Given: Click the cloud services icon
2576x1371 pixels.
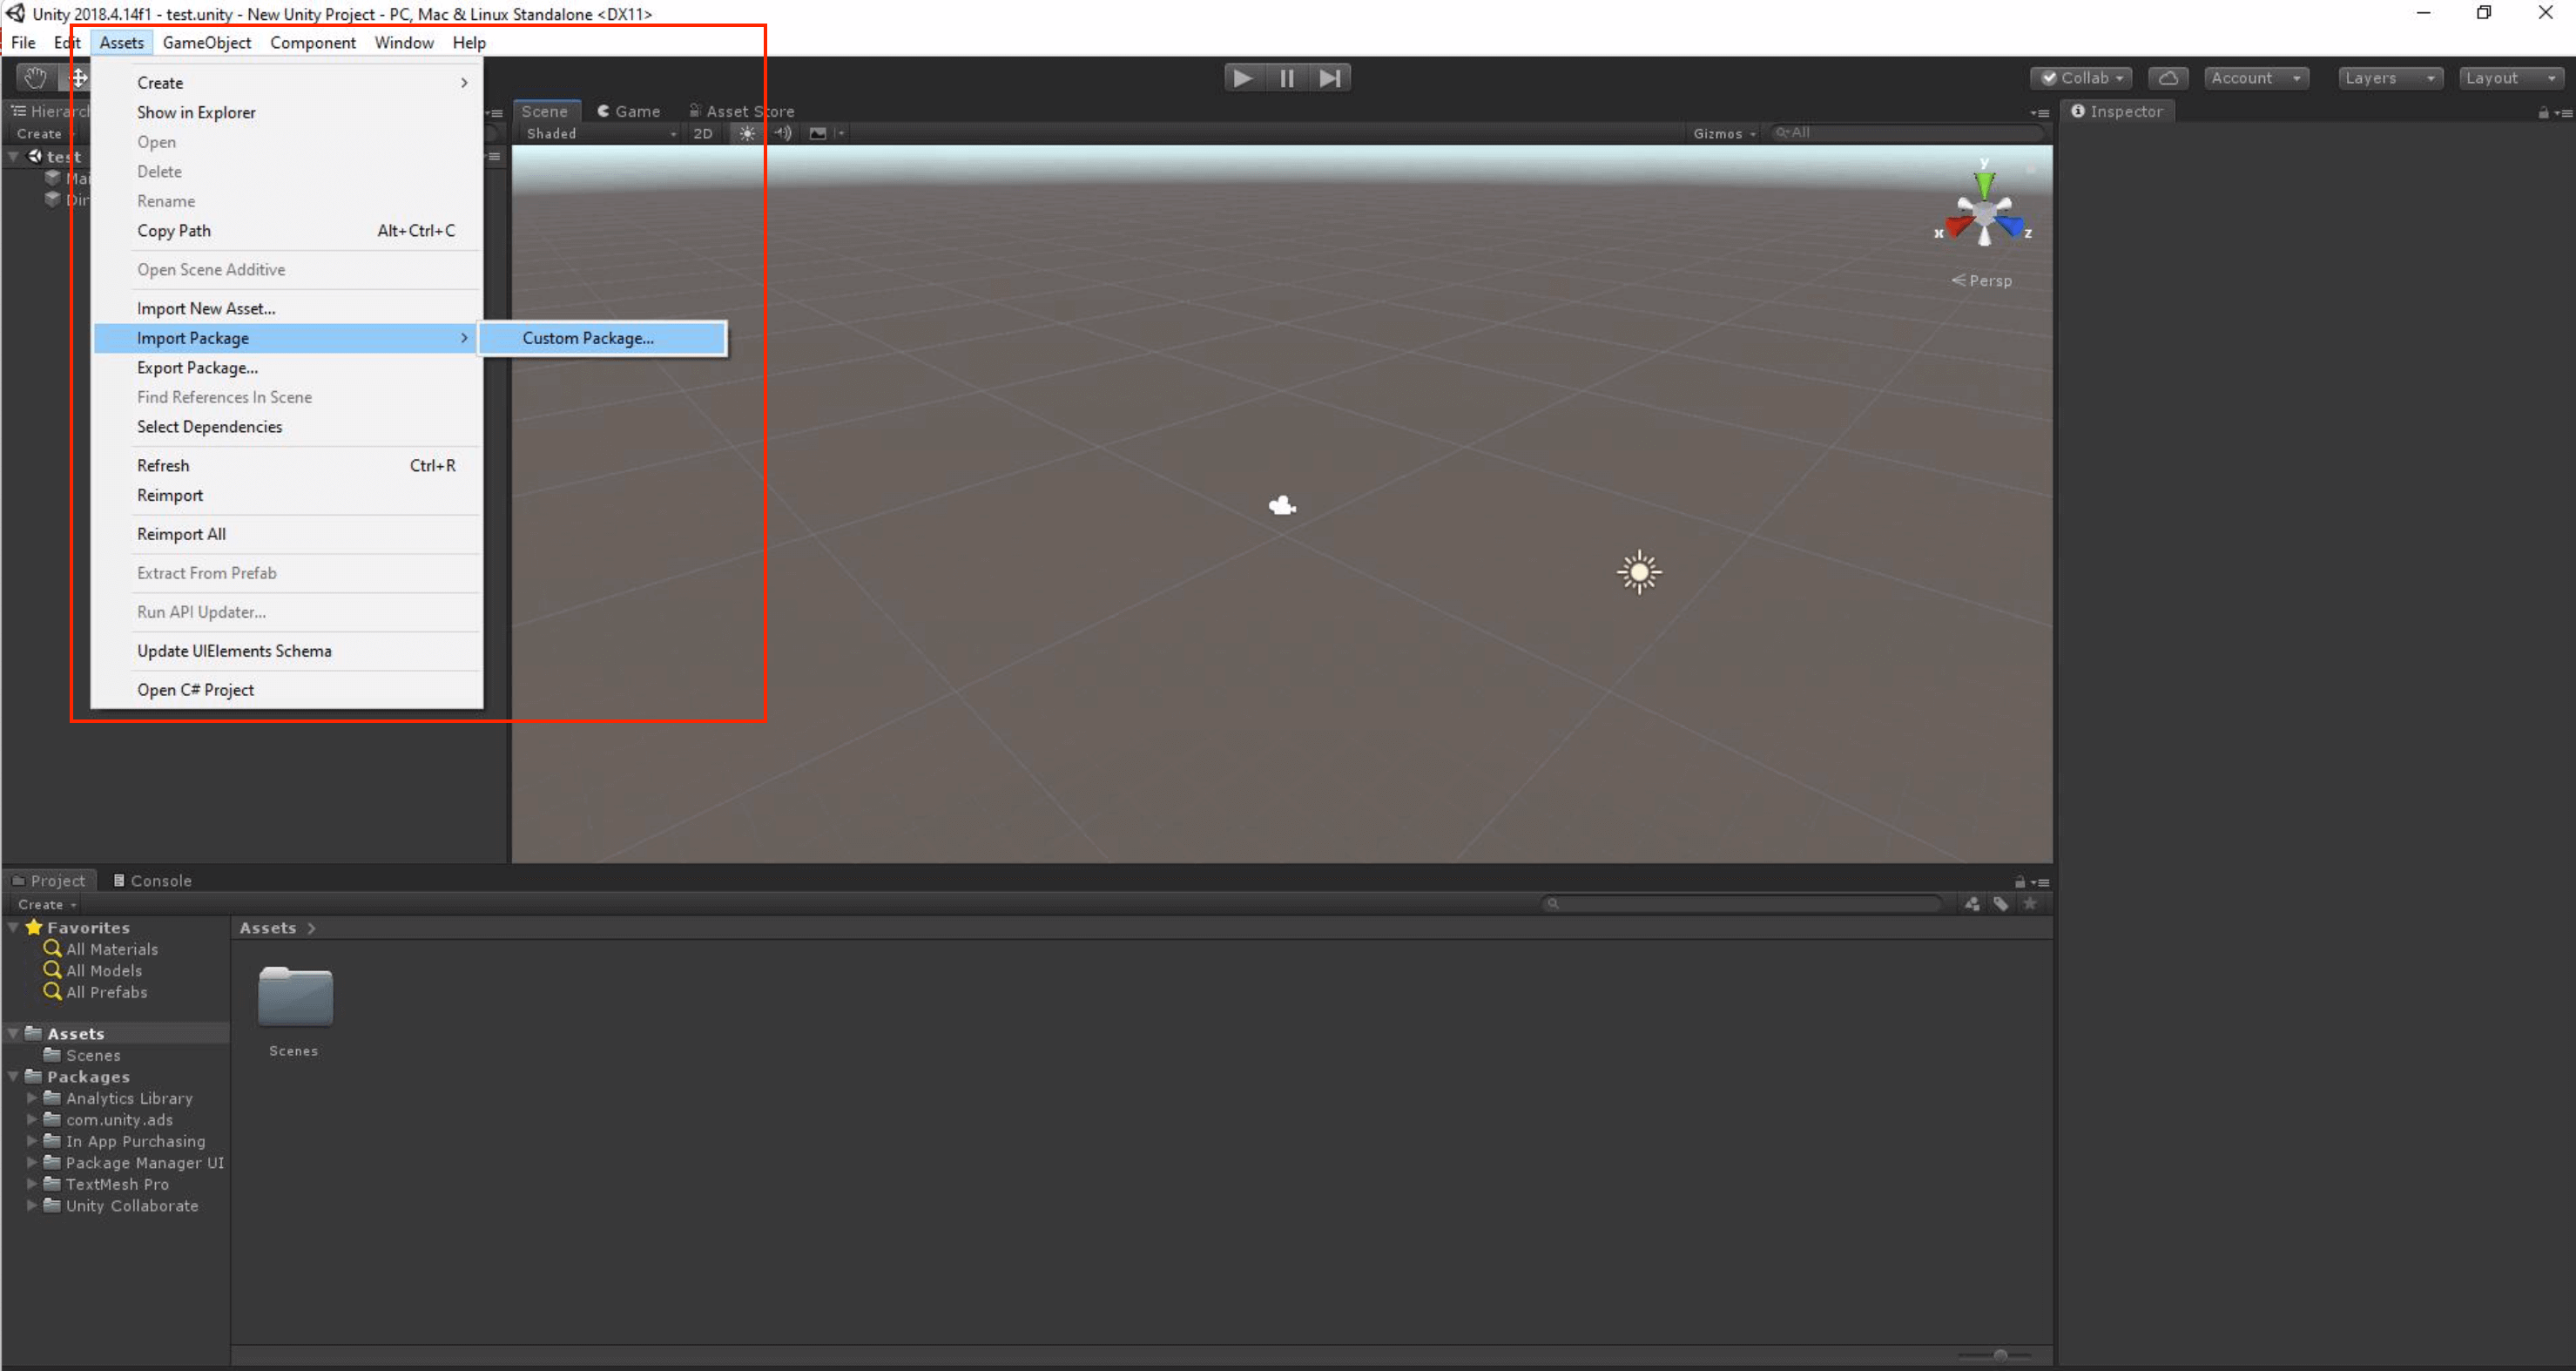Looking at the screenshot, I should point(2167,78).
